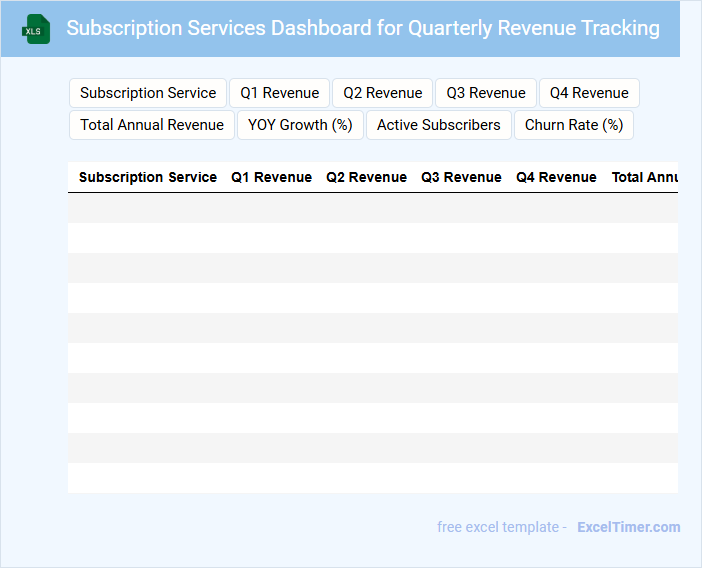
Task: Select the Q4 Revenue column header
Action: pyautogui.click(x=556, y=177)
